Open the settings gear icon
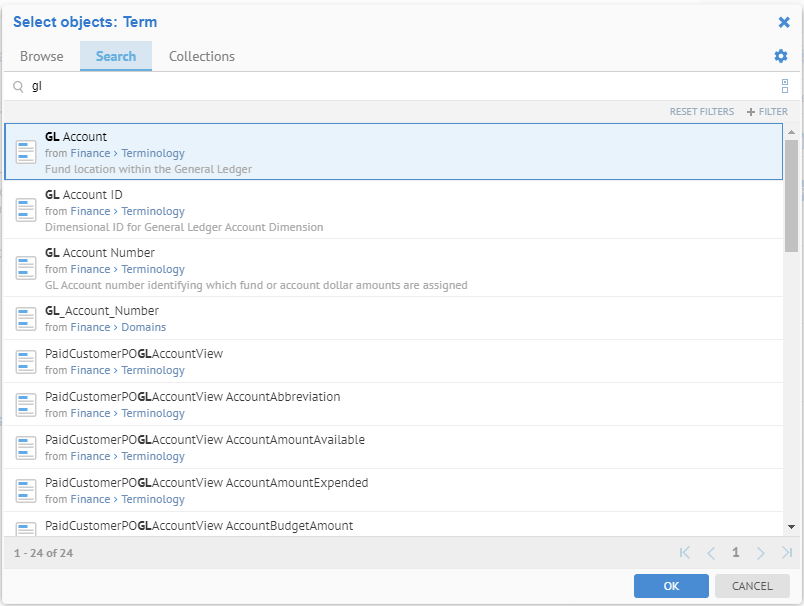This screenshot has width=804, height=606. [781, 56]
